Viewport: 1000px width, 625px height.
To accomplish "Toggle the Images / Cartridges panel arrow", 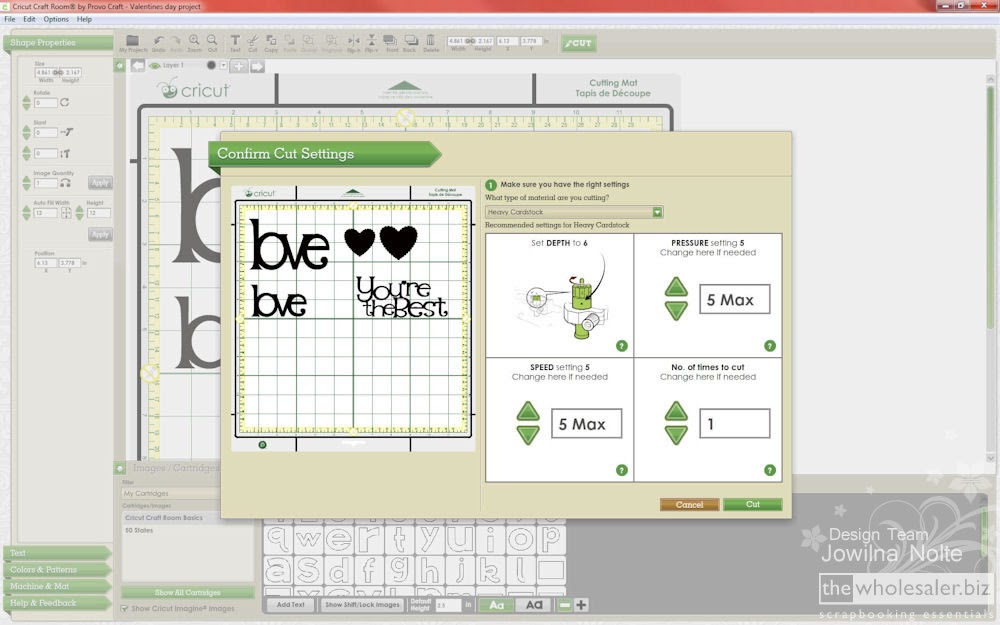I will point(120,468).
